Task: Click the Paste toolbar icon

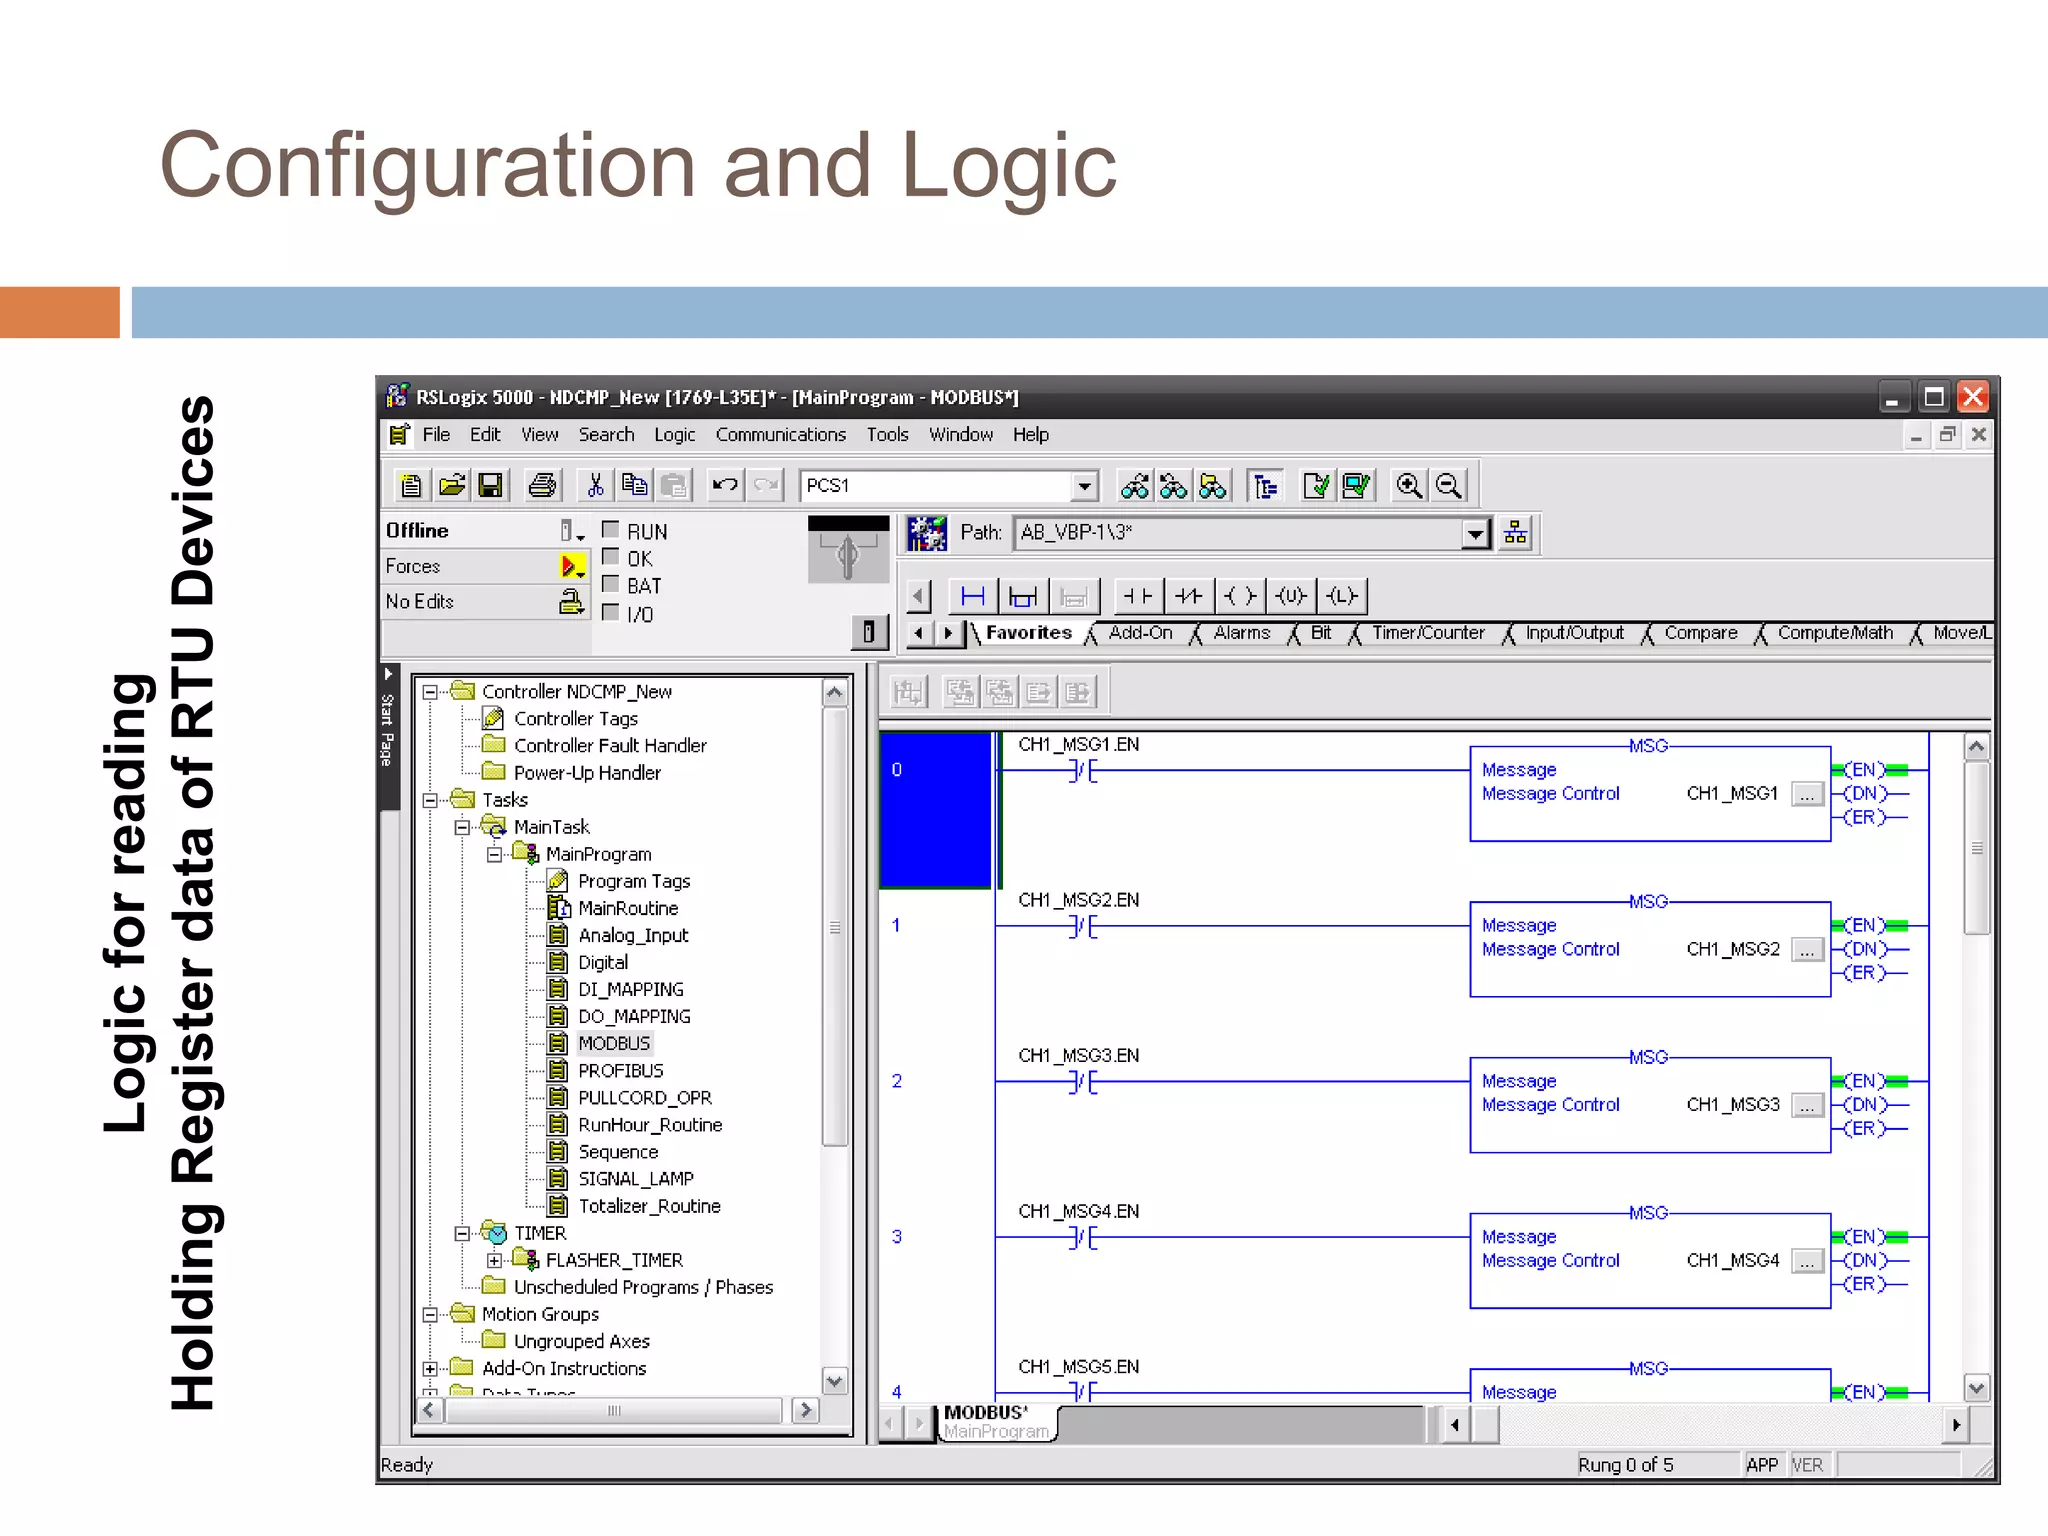Action: coord(674,486)
